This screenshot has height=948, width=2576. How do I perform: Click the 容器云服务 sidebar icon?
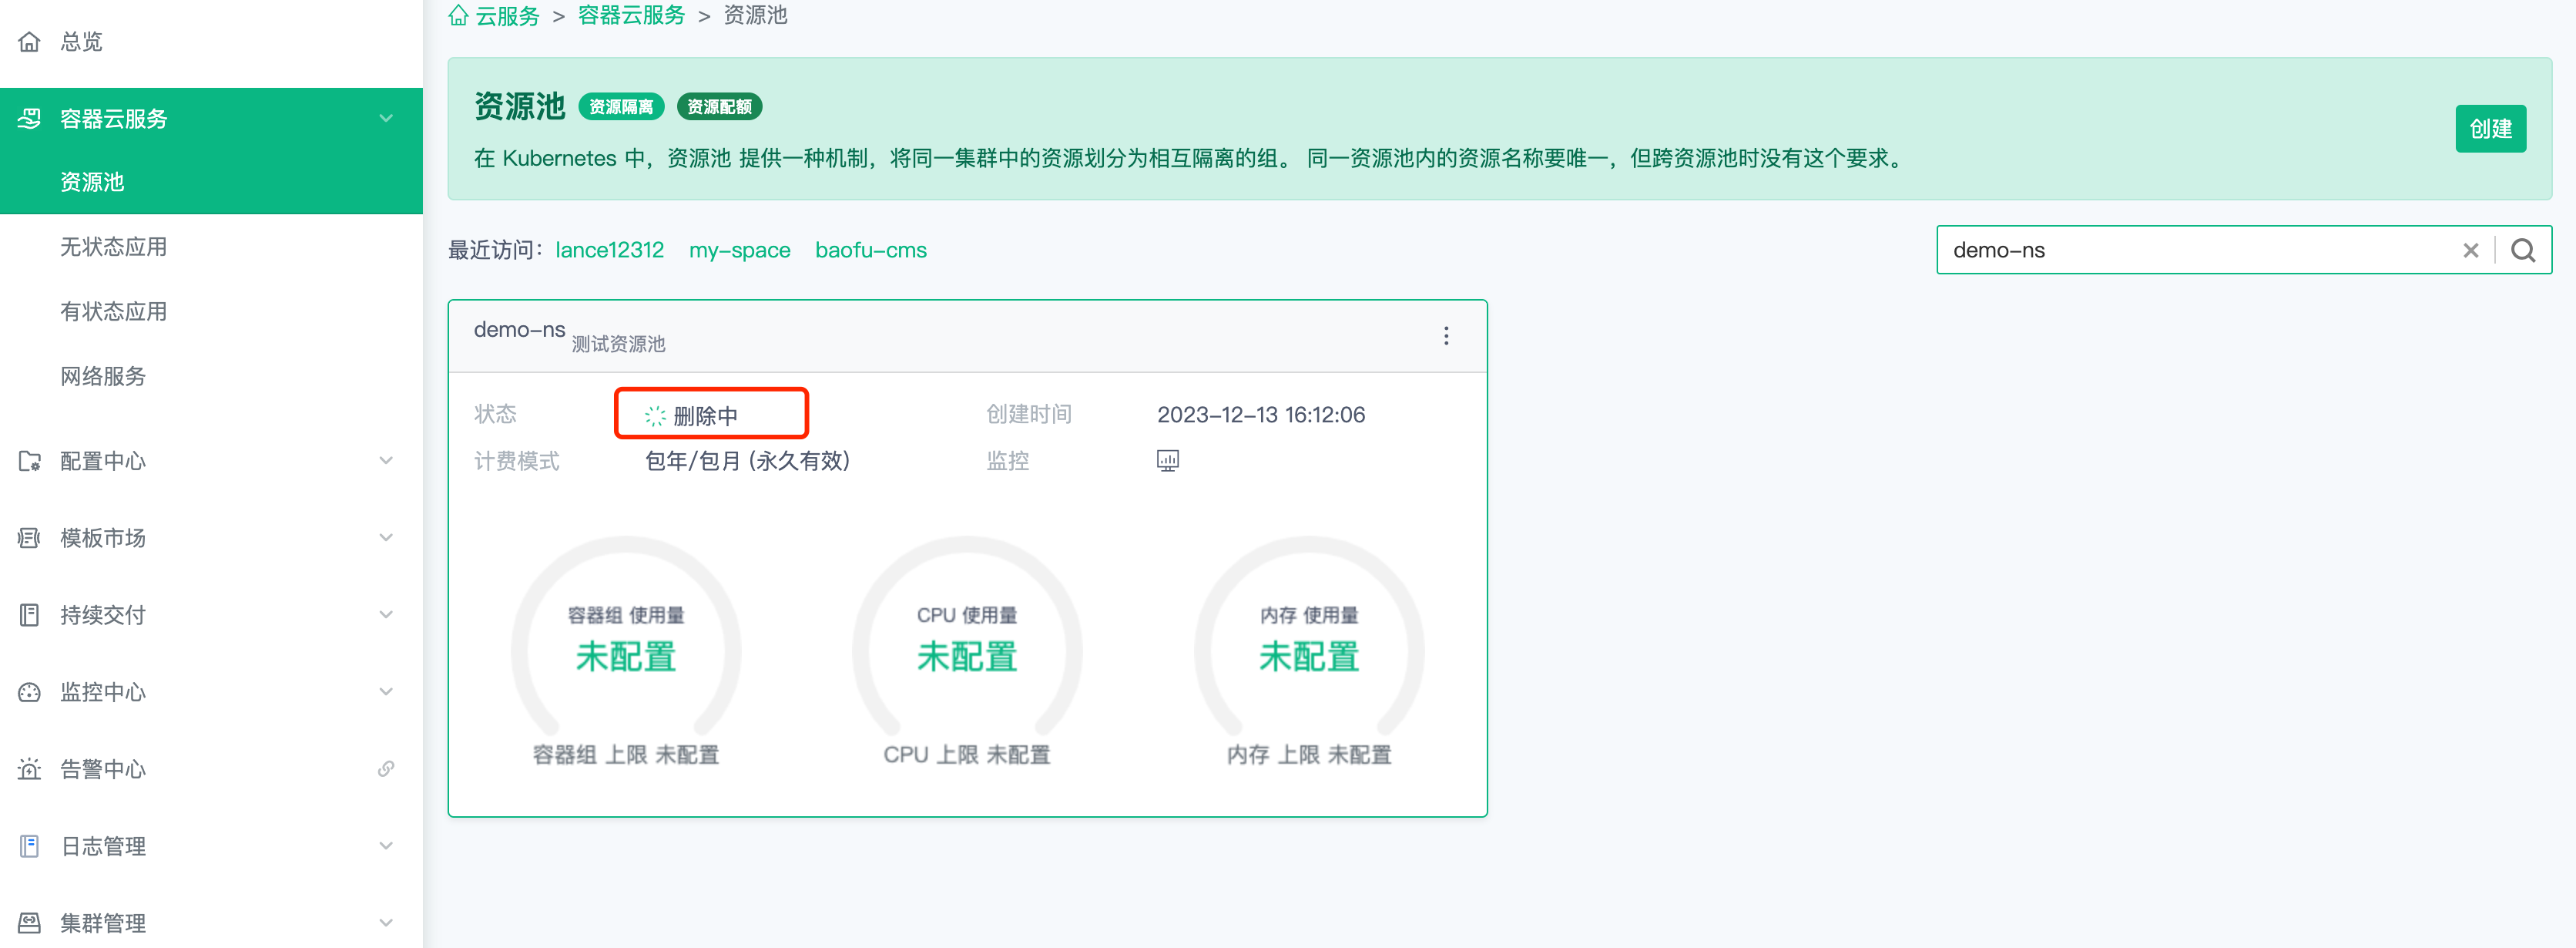tap(30, 119)
